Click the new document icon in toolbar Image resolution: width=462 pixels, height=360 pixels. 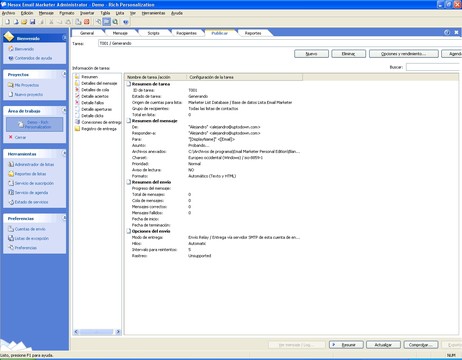[x=7, y=22]
